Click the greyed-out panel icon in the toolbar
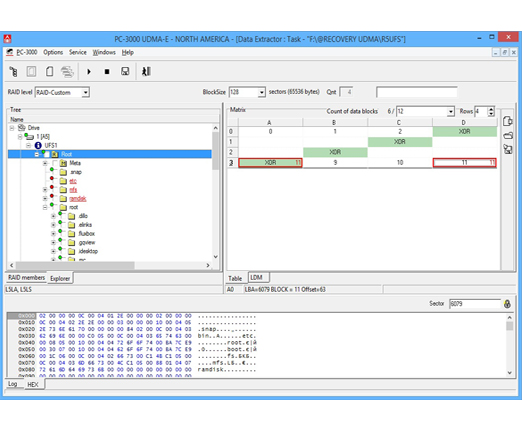 [x=31, y=71]
